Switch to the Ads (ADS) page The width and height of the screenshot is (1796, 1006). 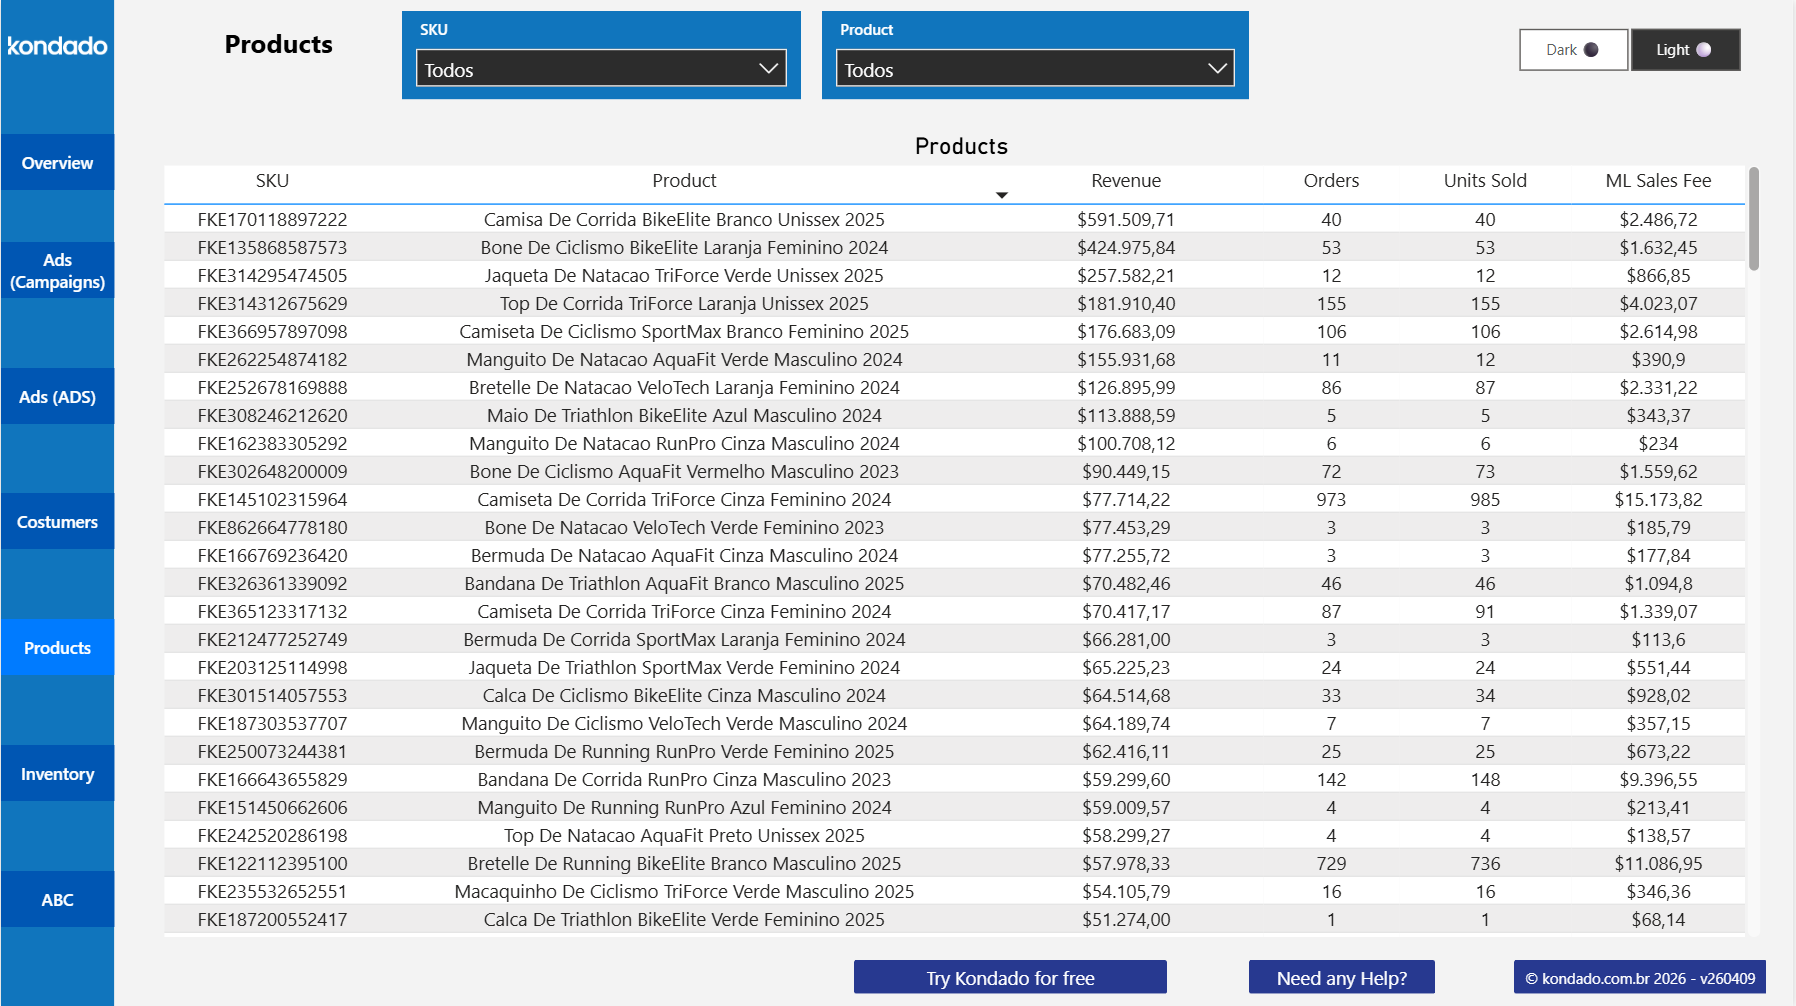tap(57, 396)
